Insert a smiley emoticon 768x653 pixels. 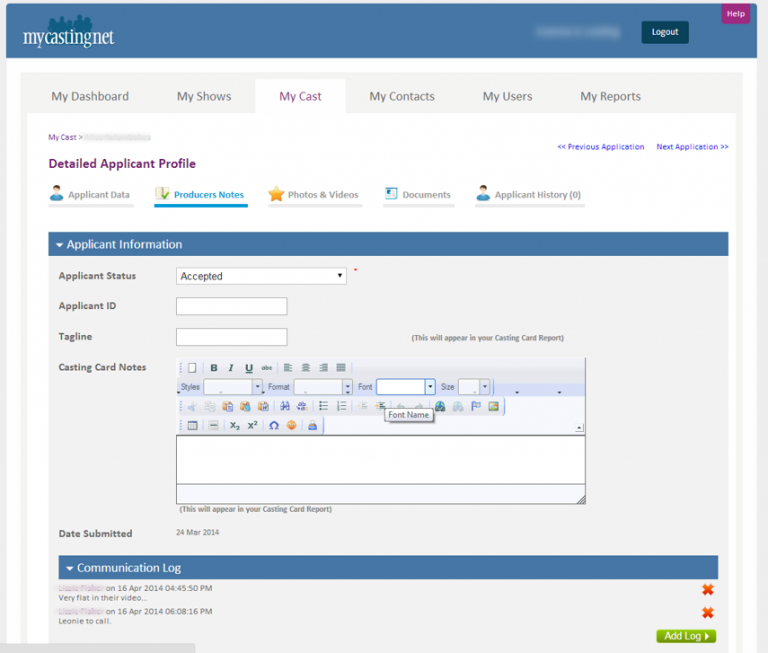pyautogui.click(x=291, y=425)
